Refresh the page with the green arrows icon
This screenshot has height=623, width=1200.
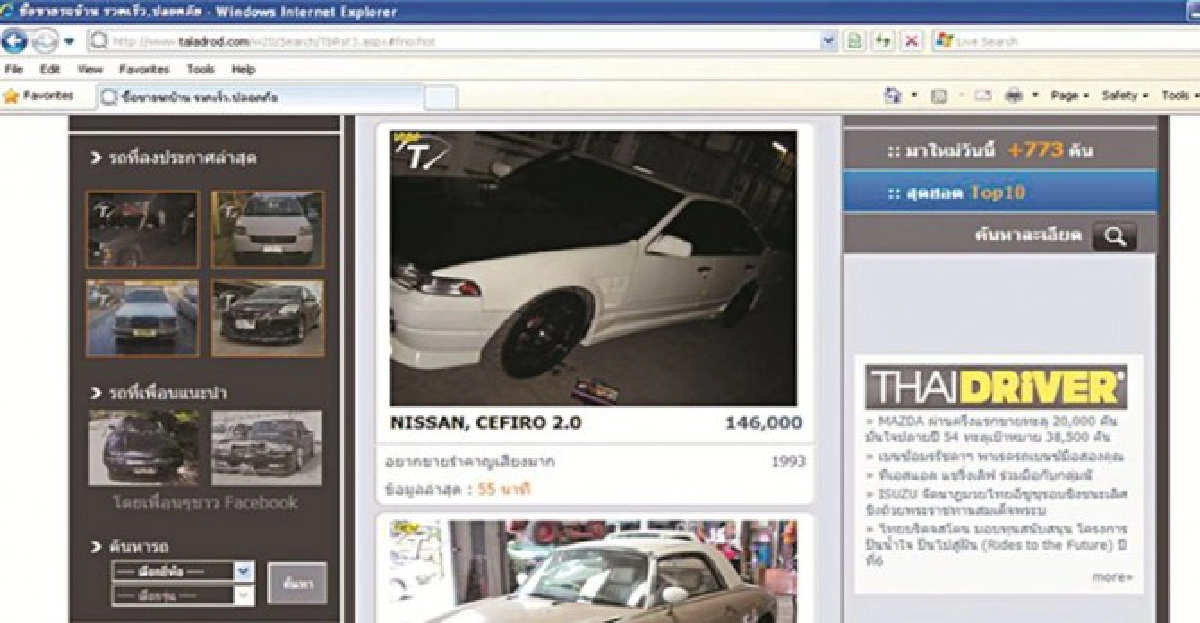884,41
